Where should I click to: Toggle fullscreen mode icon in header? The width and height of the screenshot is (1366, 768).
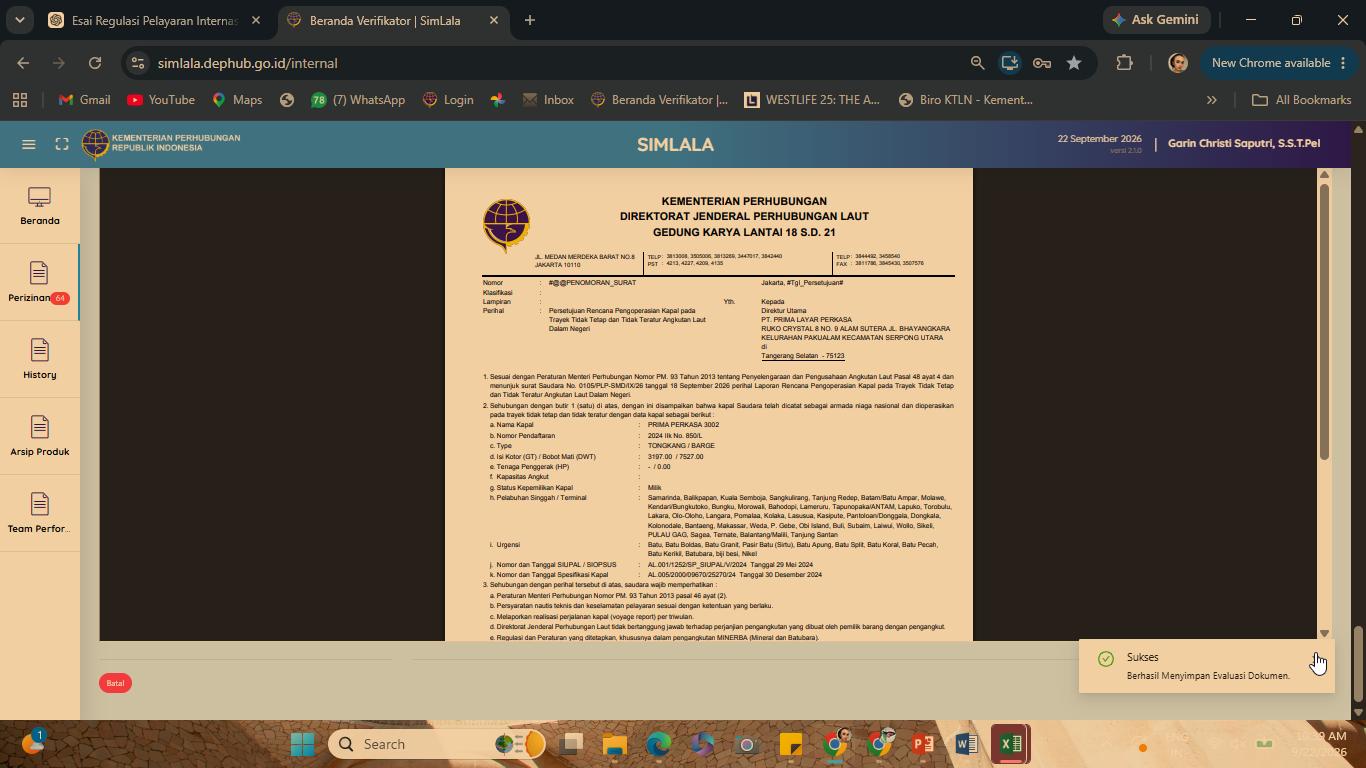tap(62, 144)
